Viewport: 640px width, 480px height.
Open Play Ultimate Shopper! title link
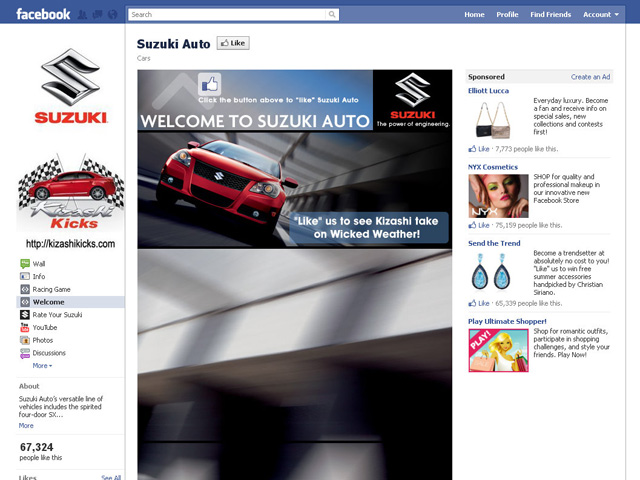[507, 321]
